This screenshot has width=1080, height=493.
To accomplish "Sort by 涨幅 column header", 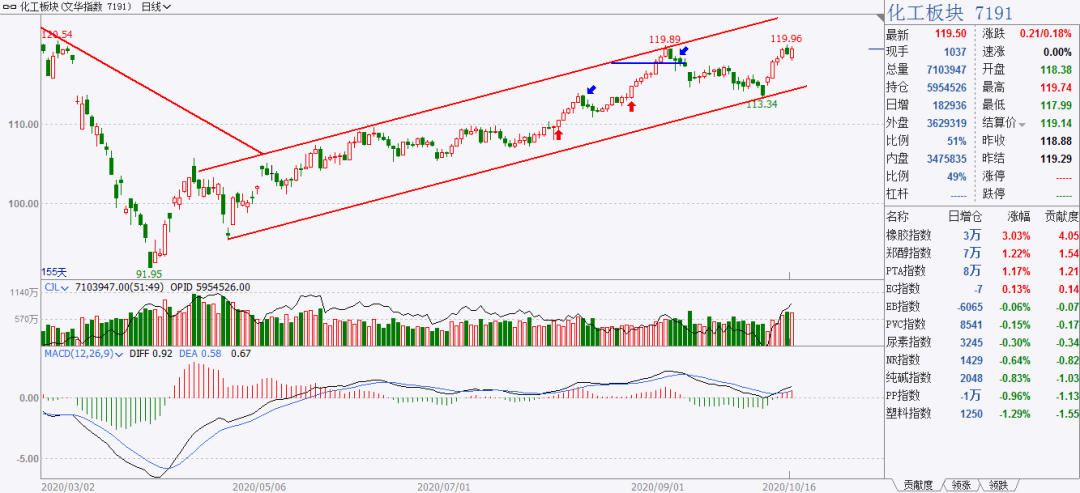I will coord(1017,216).
